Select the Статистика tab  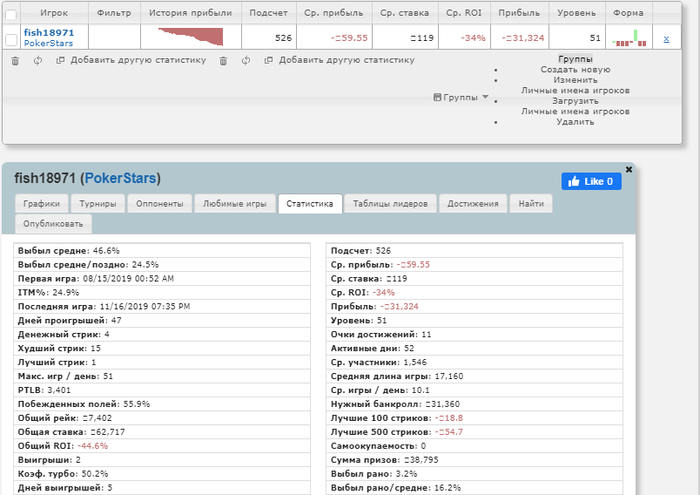[x=310, y=204]
